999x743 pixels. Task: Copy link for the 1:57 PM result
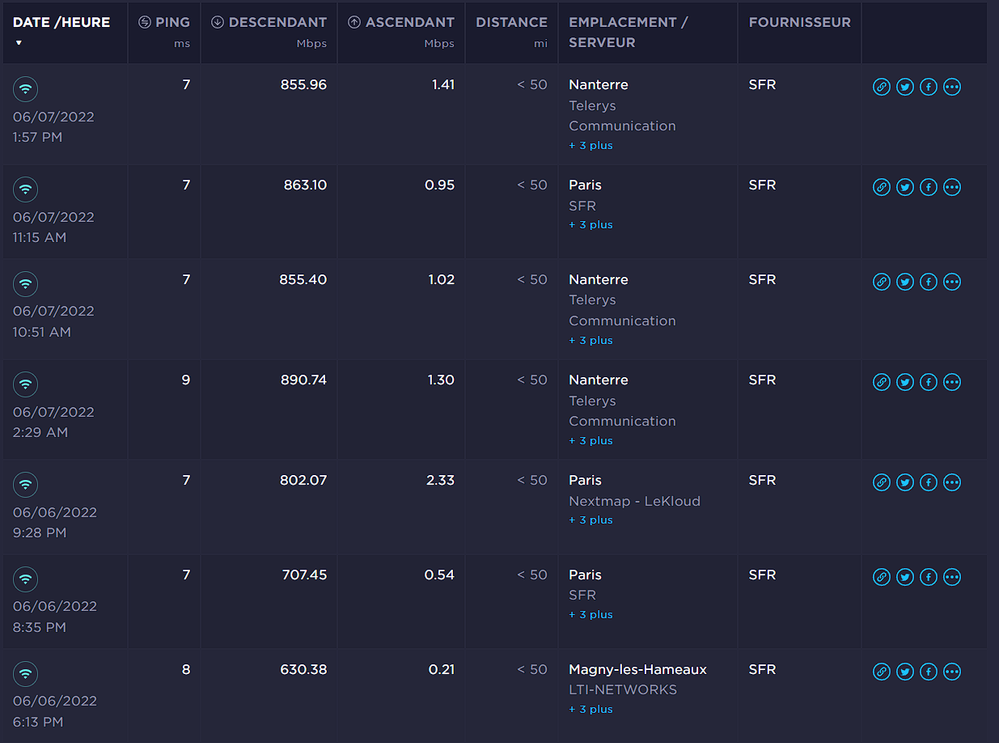pos(881,87)
